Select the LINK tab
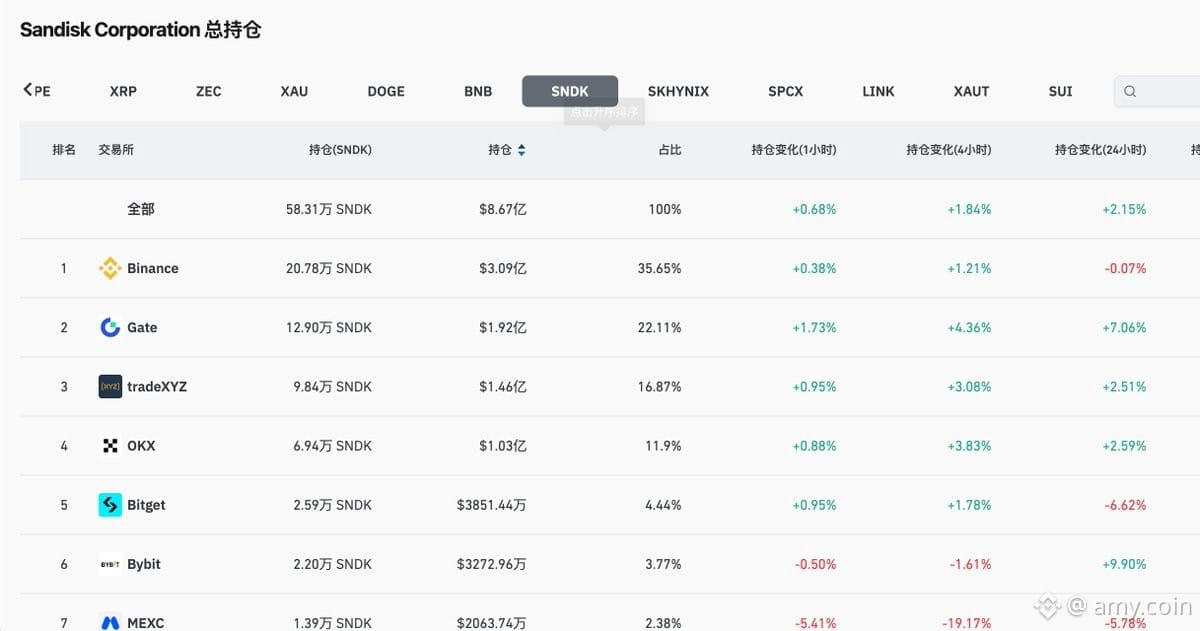 pos(878,91)
